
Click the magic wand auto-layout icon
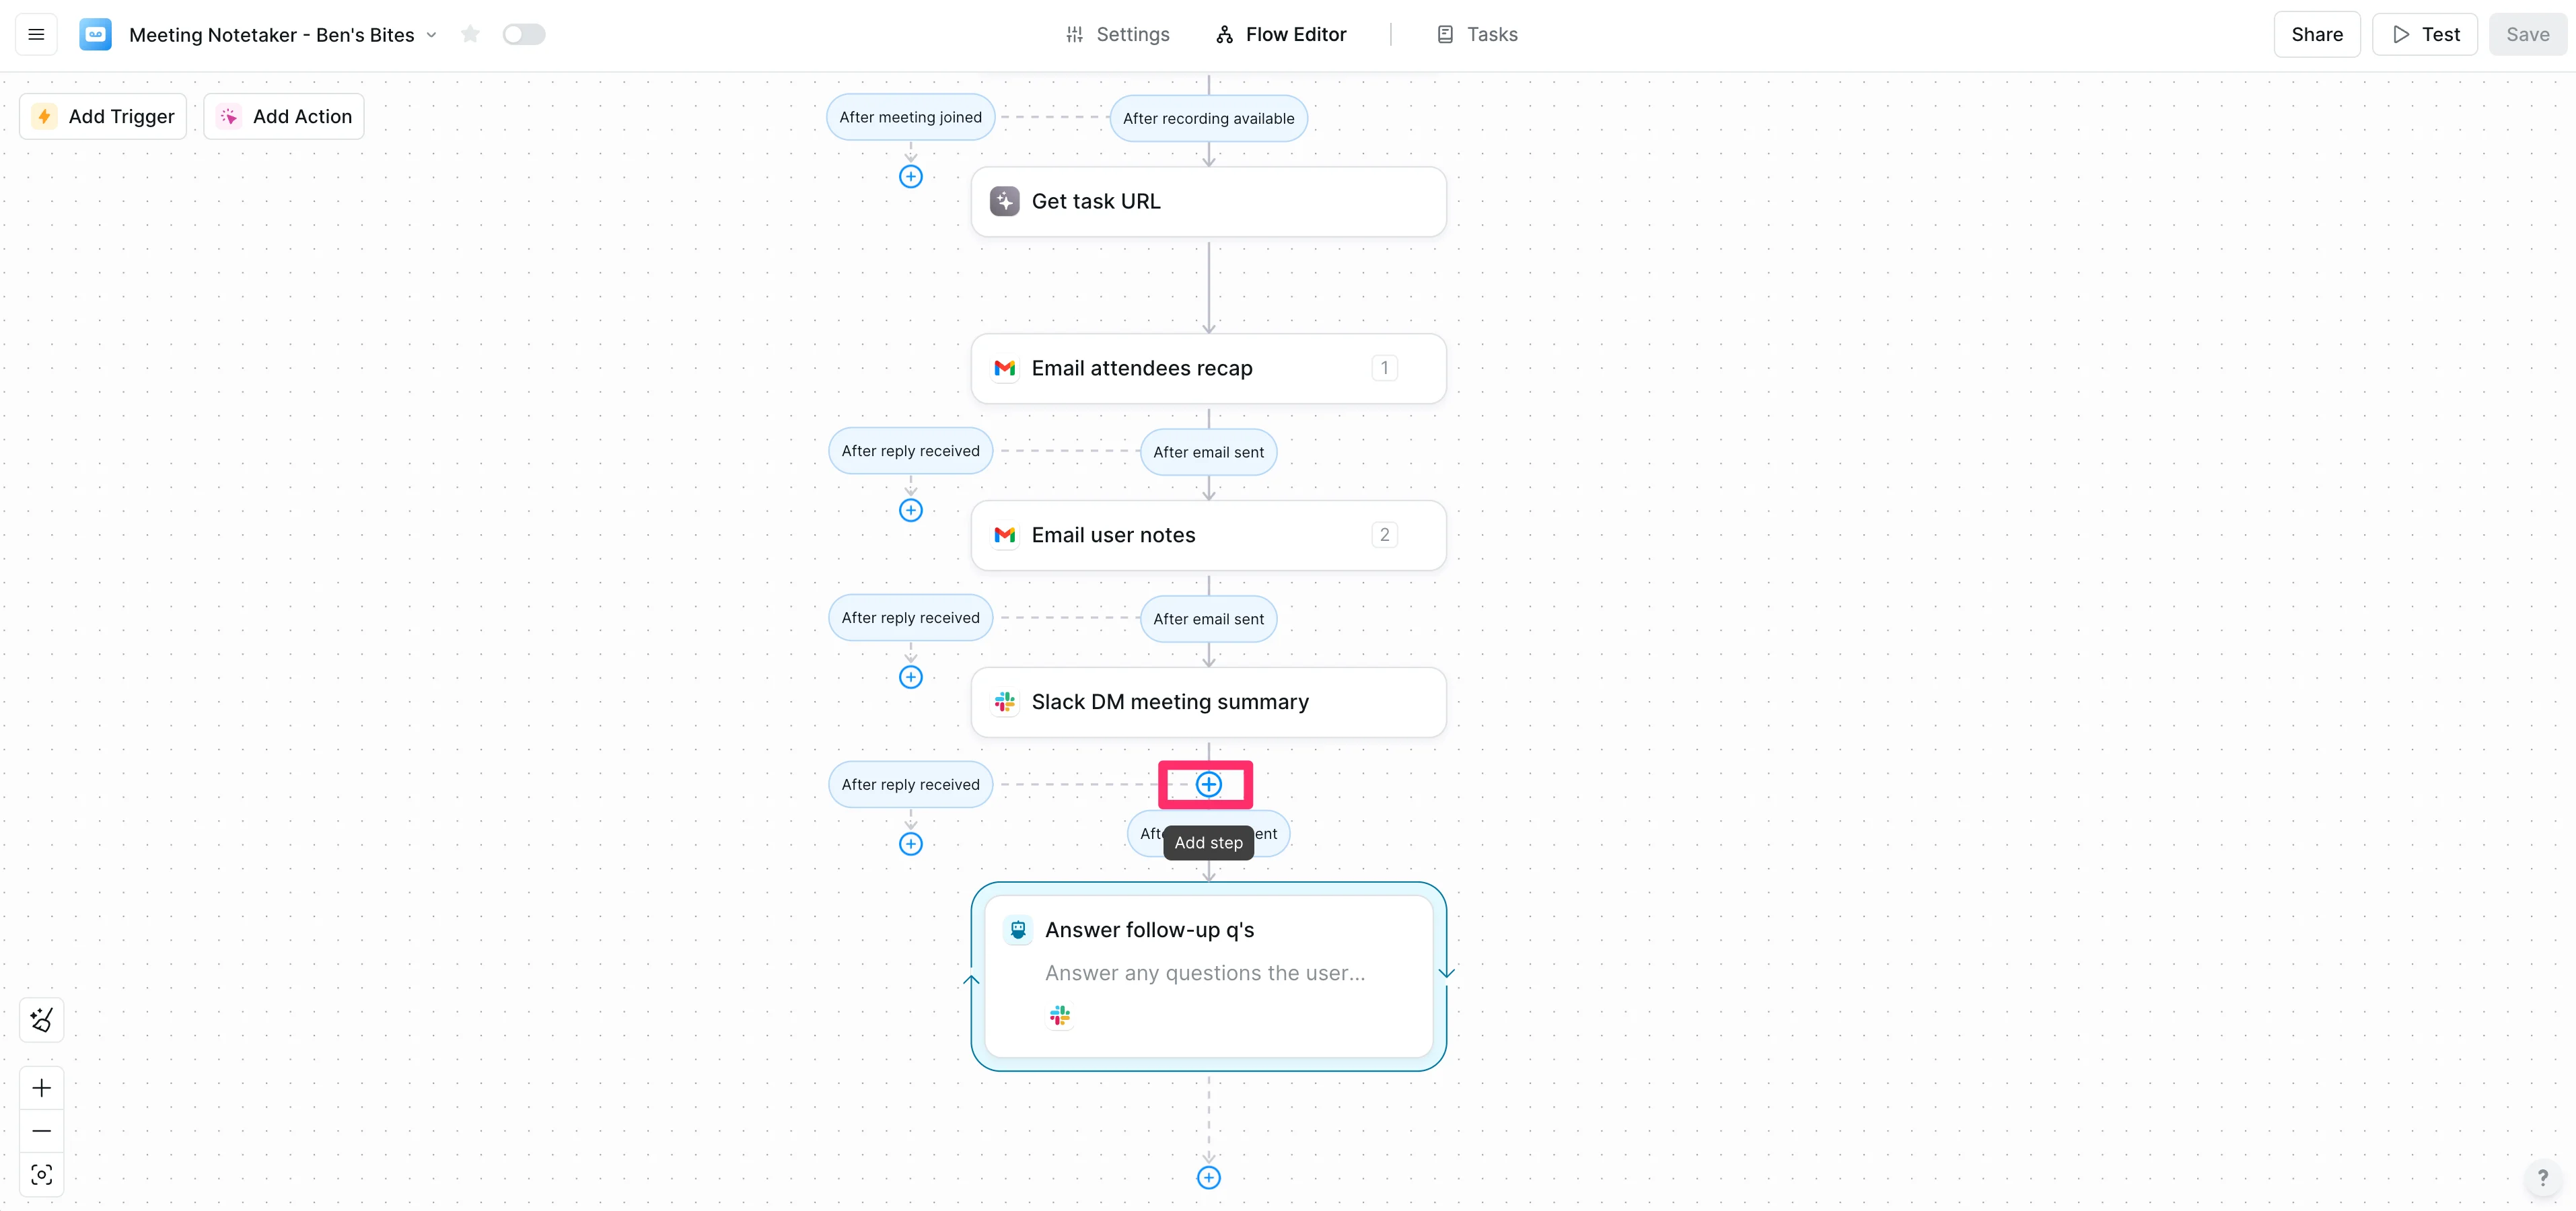tap(41, 1019)
